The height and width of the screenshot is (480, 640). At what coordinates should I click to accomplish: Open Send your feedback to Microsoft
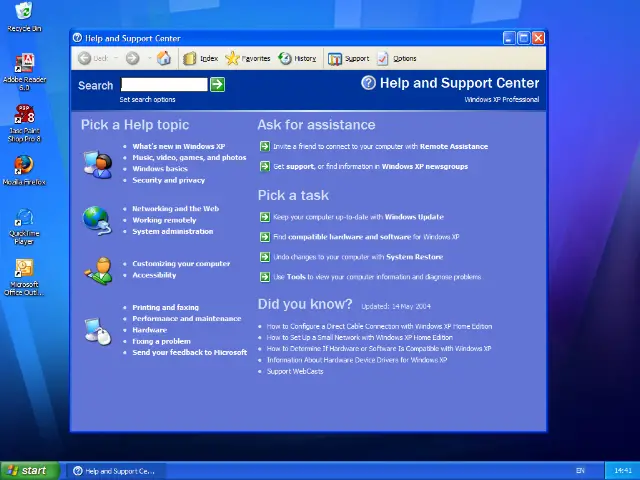pos(189,352)
